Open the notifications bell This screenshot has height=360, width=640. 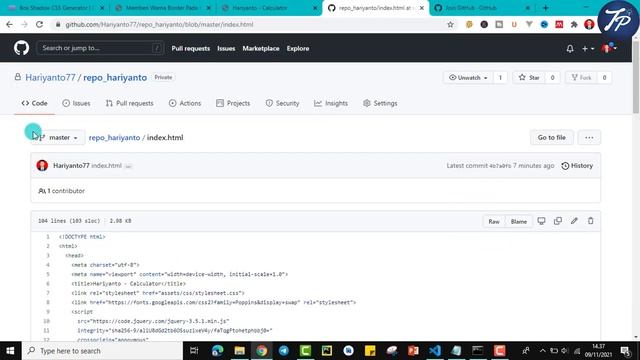pos(570,49)
